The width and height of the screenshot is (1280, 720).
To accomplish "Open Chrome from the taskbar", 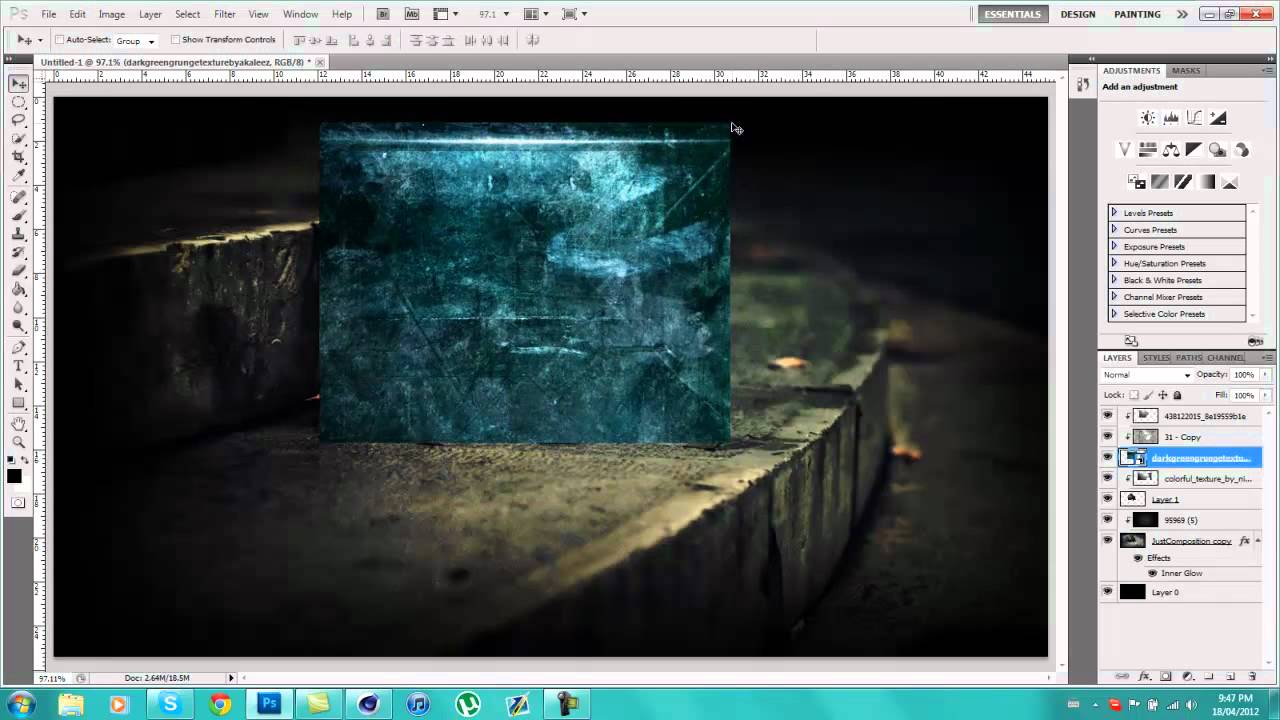I will [x=220, y=704].
